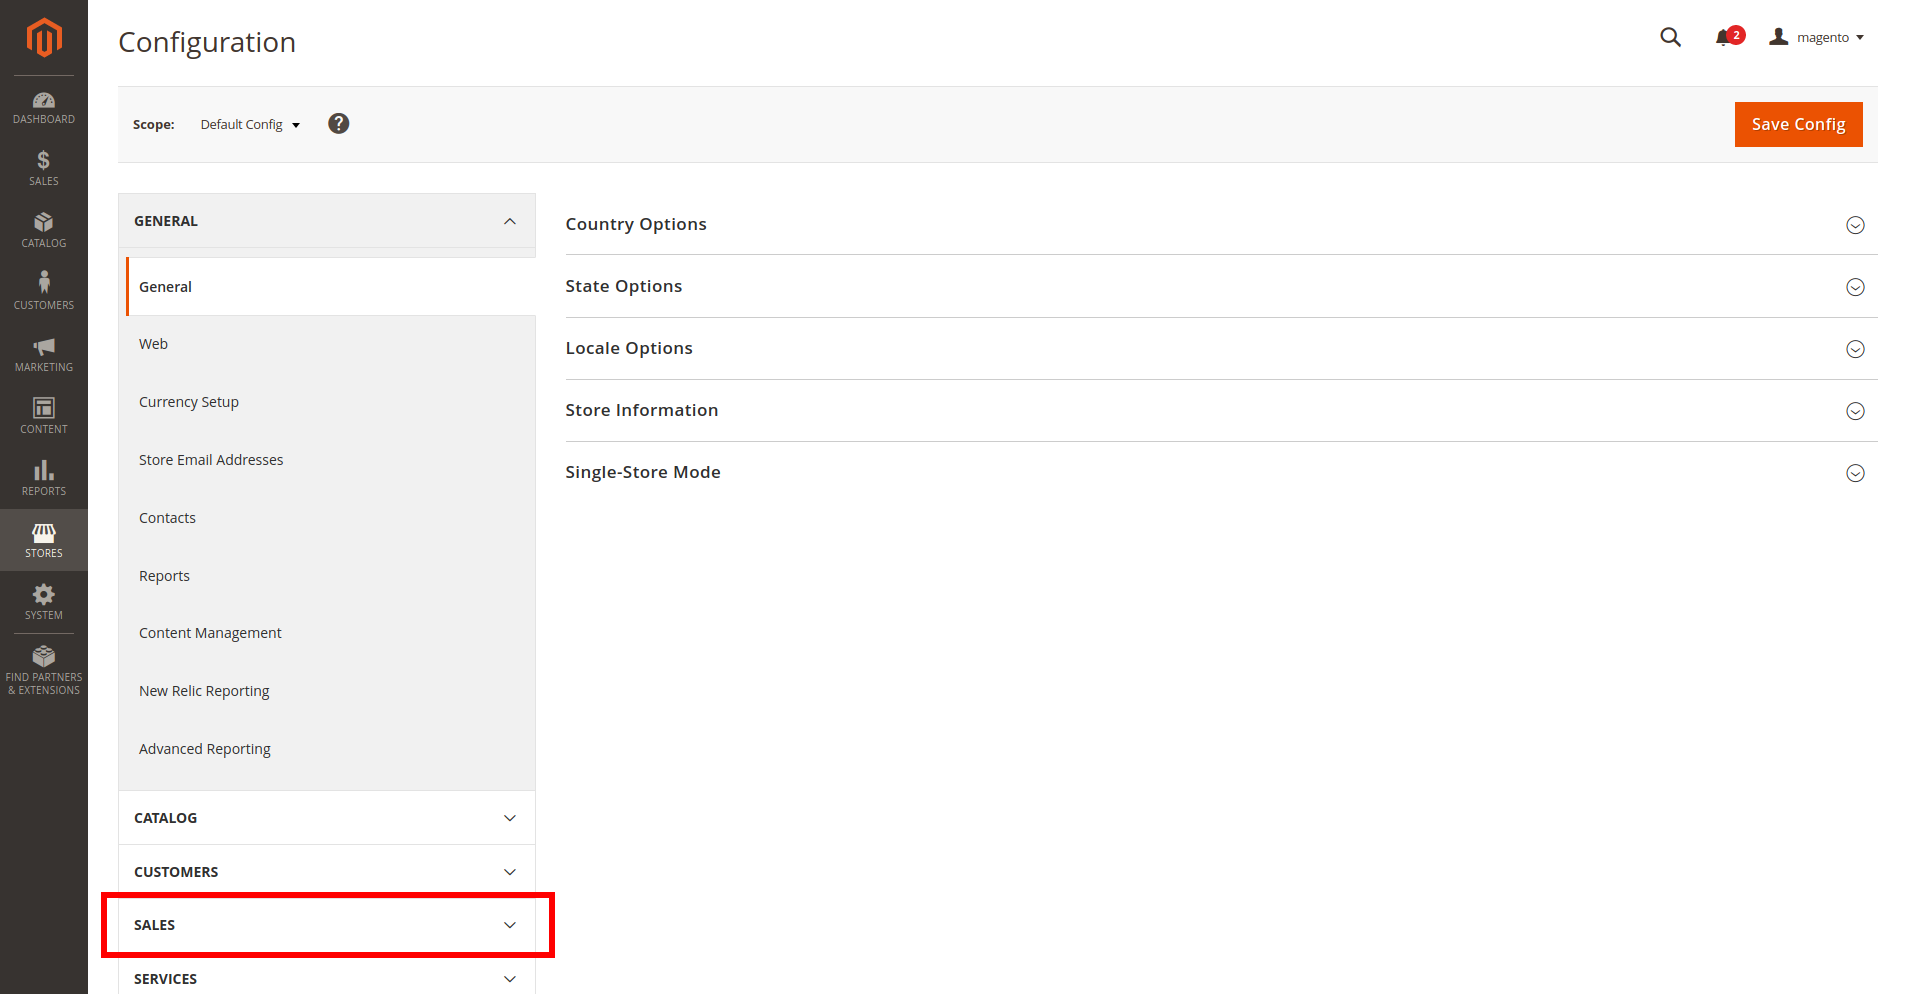Open the magento user account dropdown

point(1817,38)
